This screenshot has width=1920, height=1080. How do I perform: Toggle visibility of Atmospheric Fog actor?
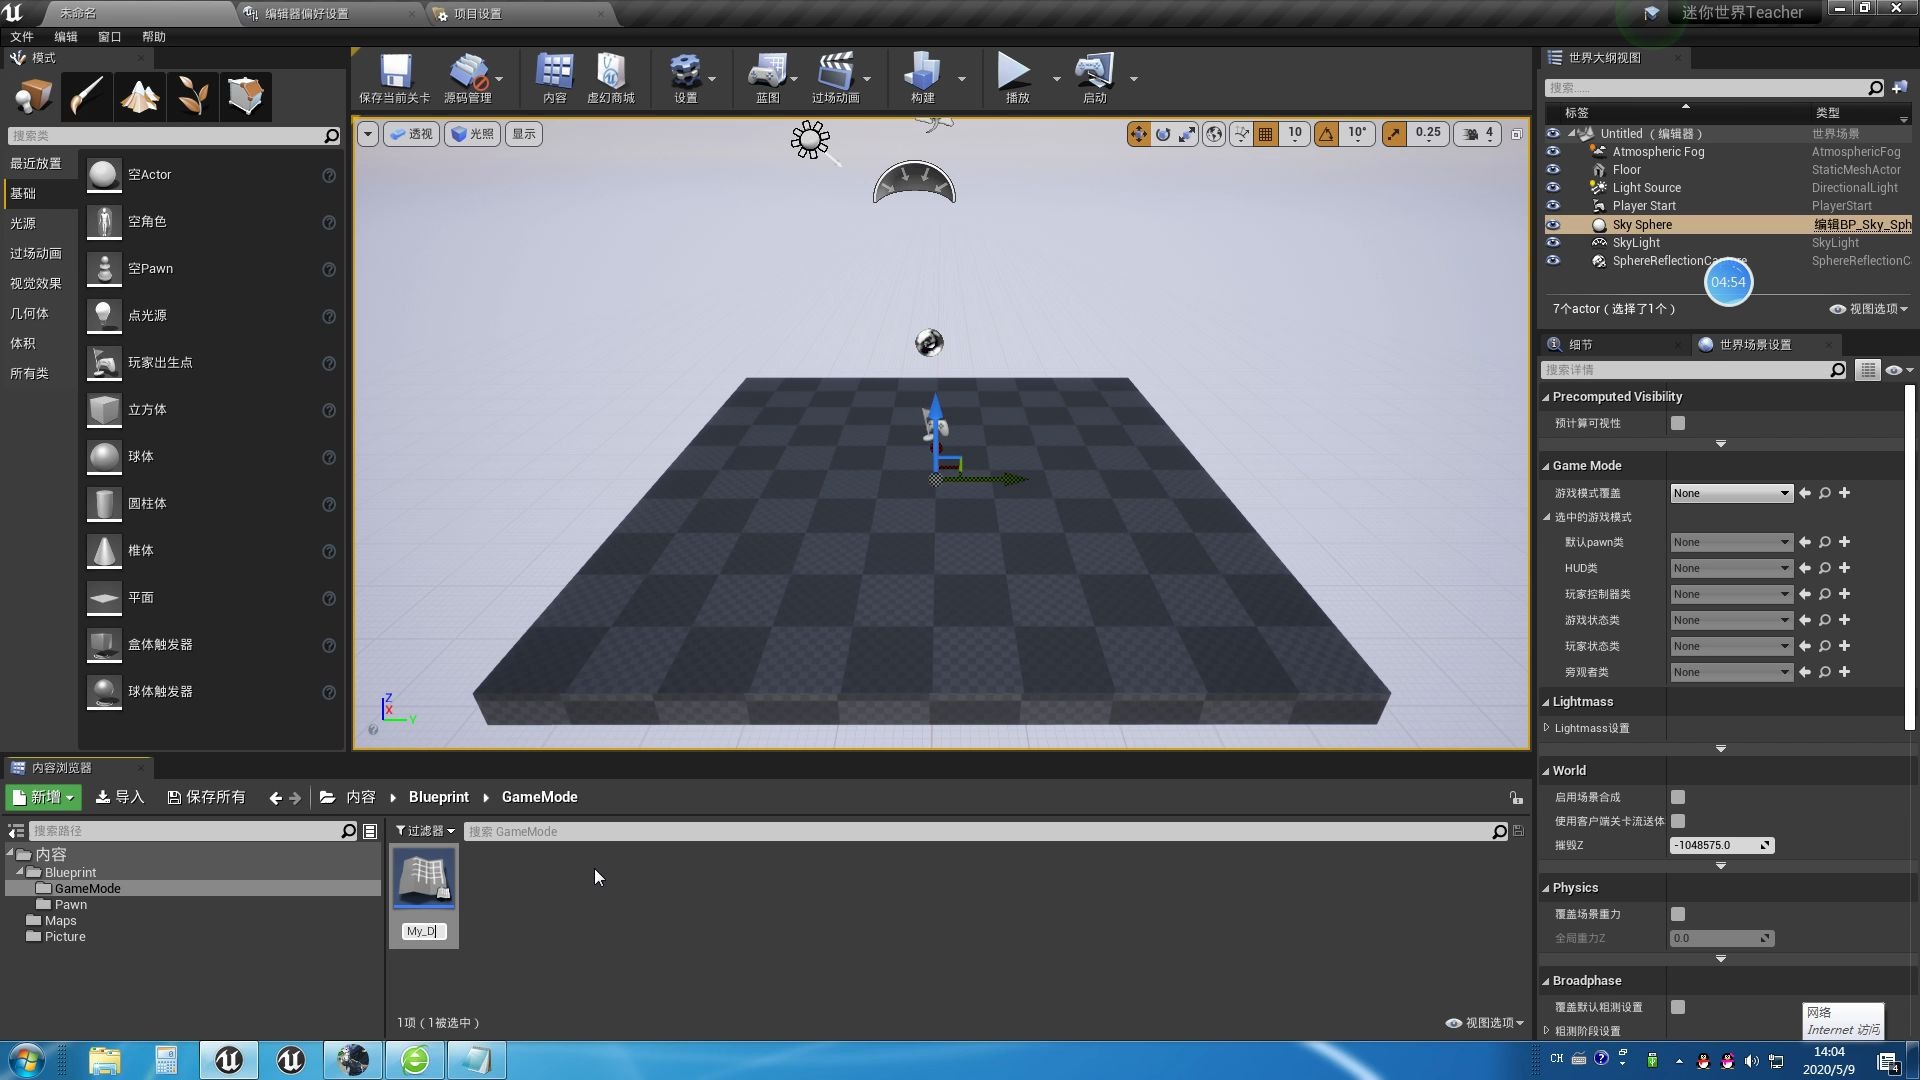(x=1553, y=152)
